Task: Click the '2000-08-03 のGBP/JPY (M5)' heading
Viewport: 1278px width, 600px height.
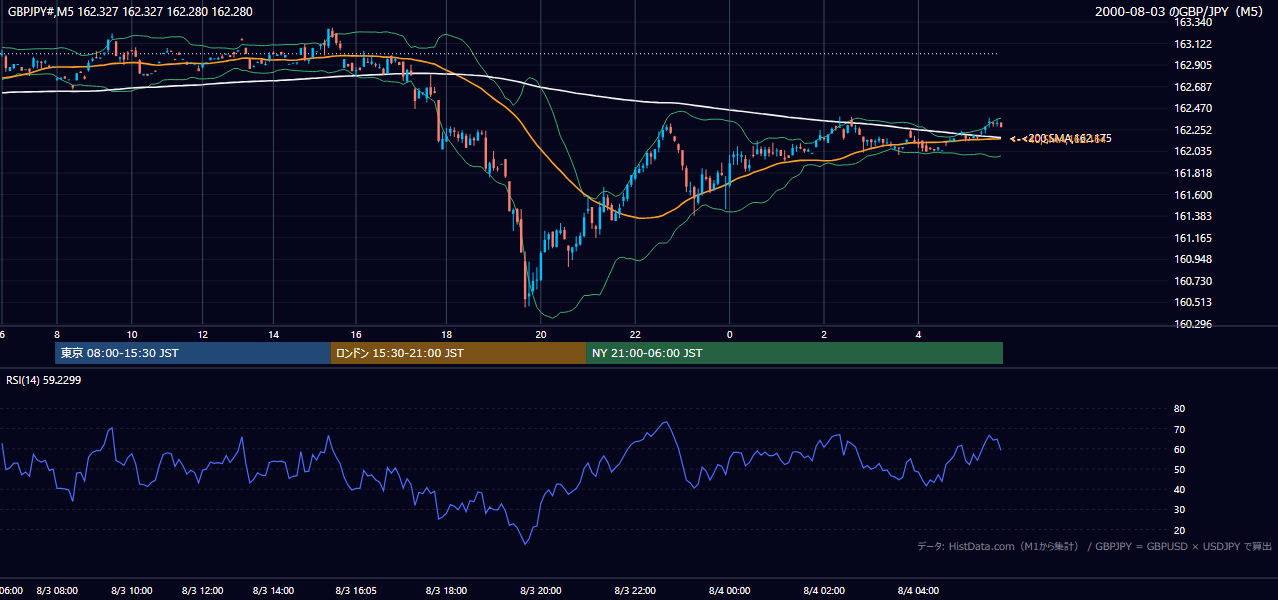Action: pos(1180,12)
